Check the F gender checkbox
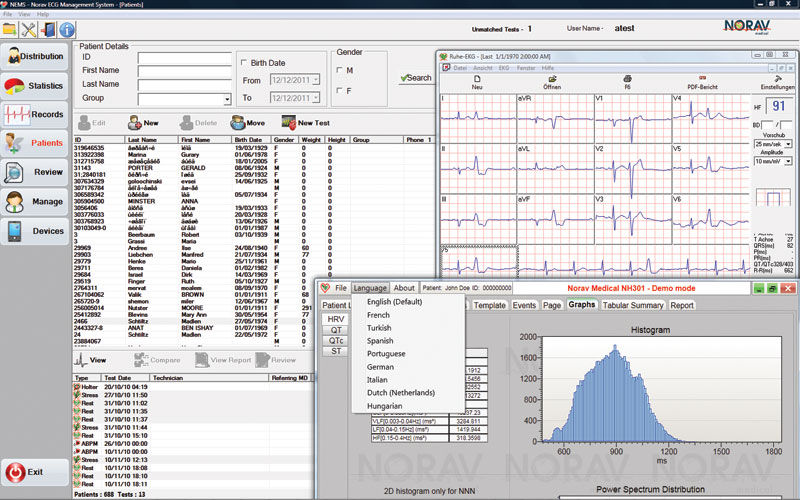The width and height of the screenshot is (800, 500). point(340,91)
